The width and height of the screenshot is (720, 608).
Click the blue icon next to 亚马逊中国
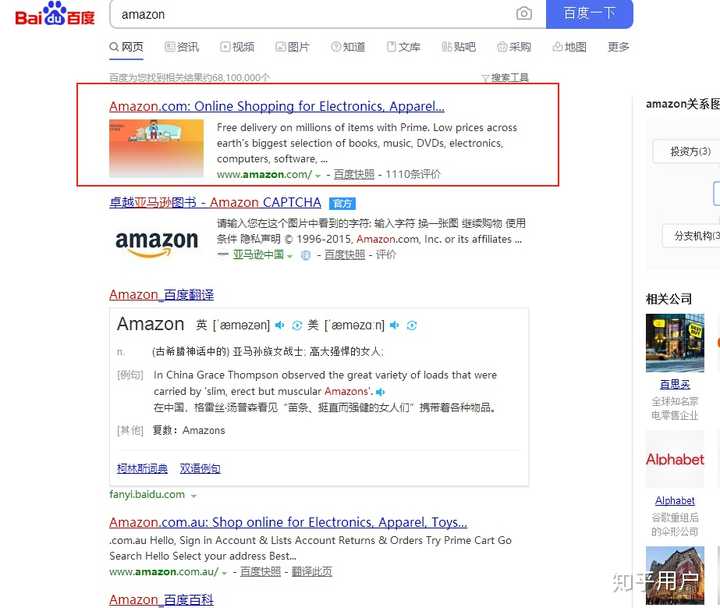coord(305,255)
